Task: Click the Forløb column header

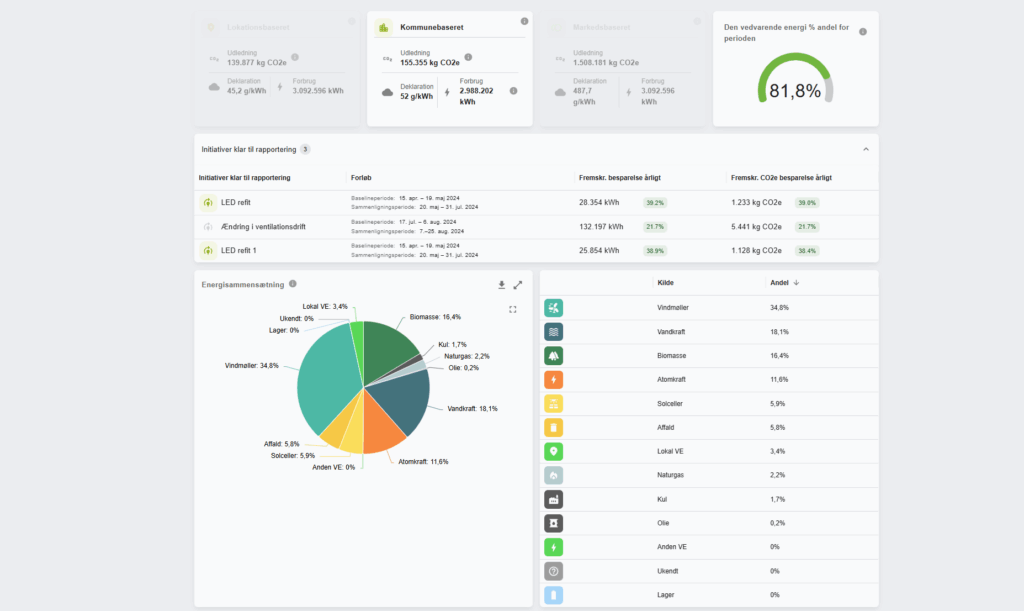Action: tap(361, 178)
